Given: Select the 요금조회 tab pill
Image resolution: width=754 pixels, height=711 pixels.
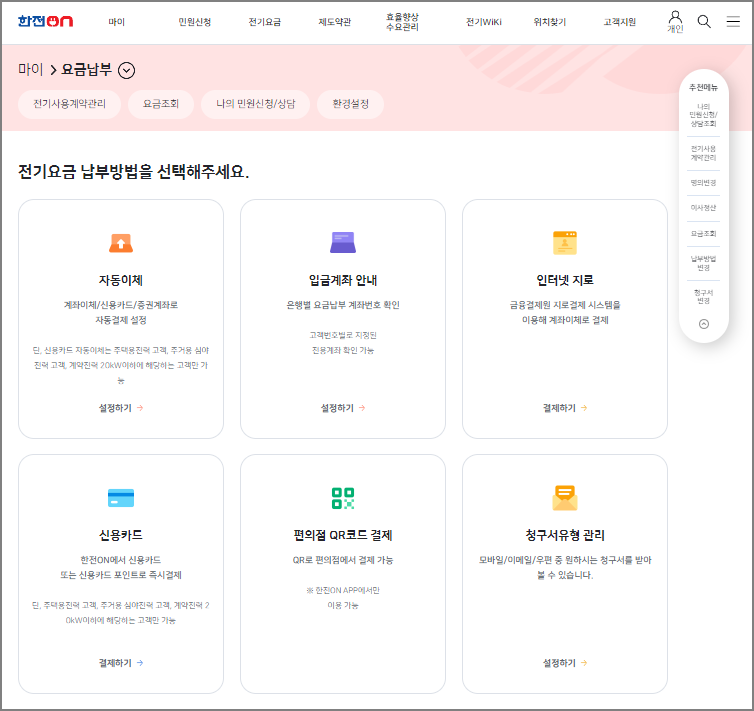Looking at the screenshot, I should pyautogui.click(x=161, y=104).
